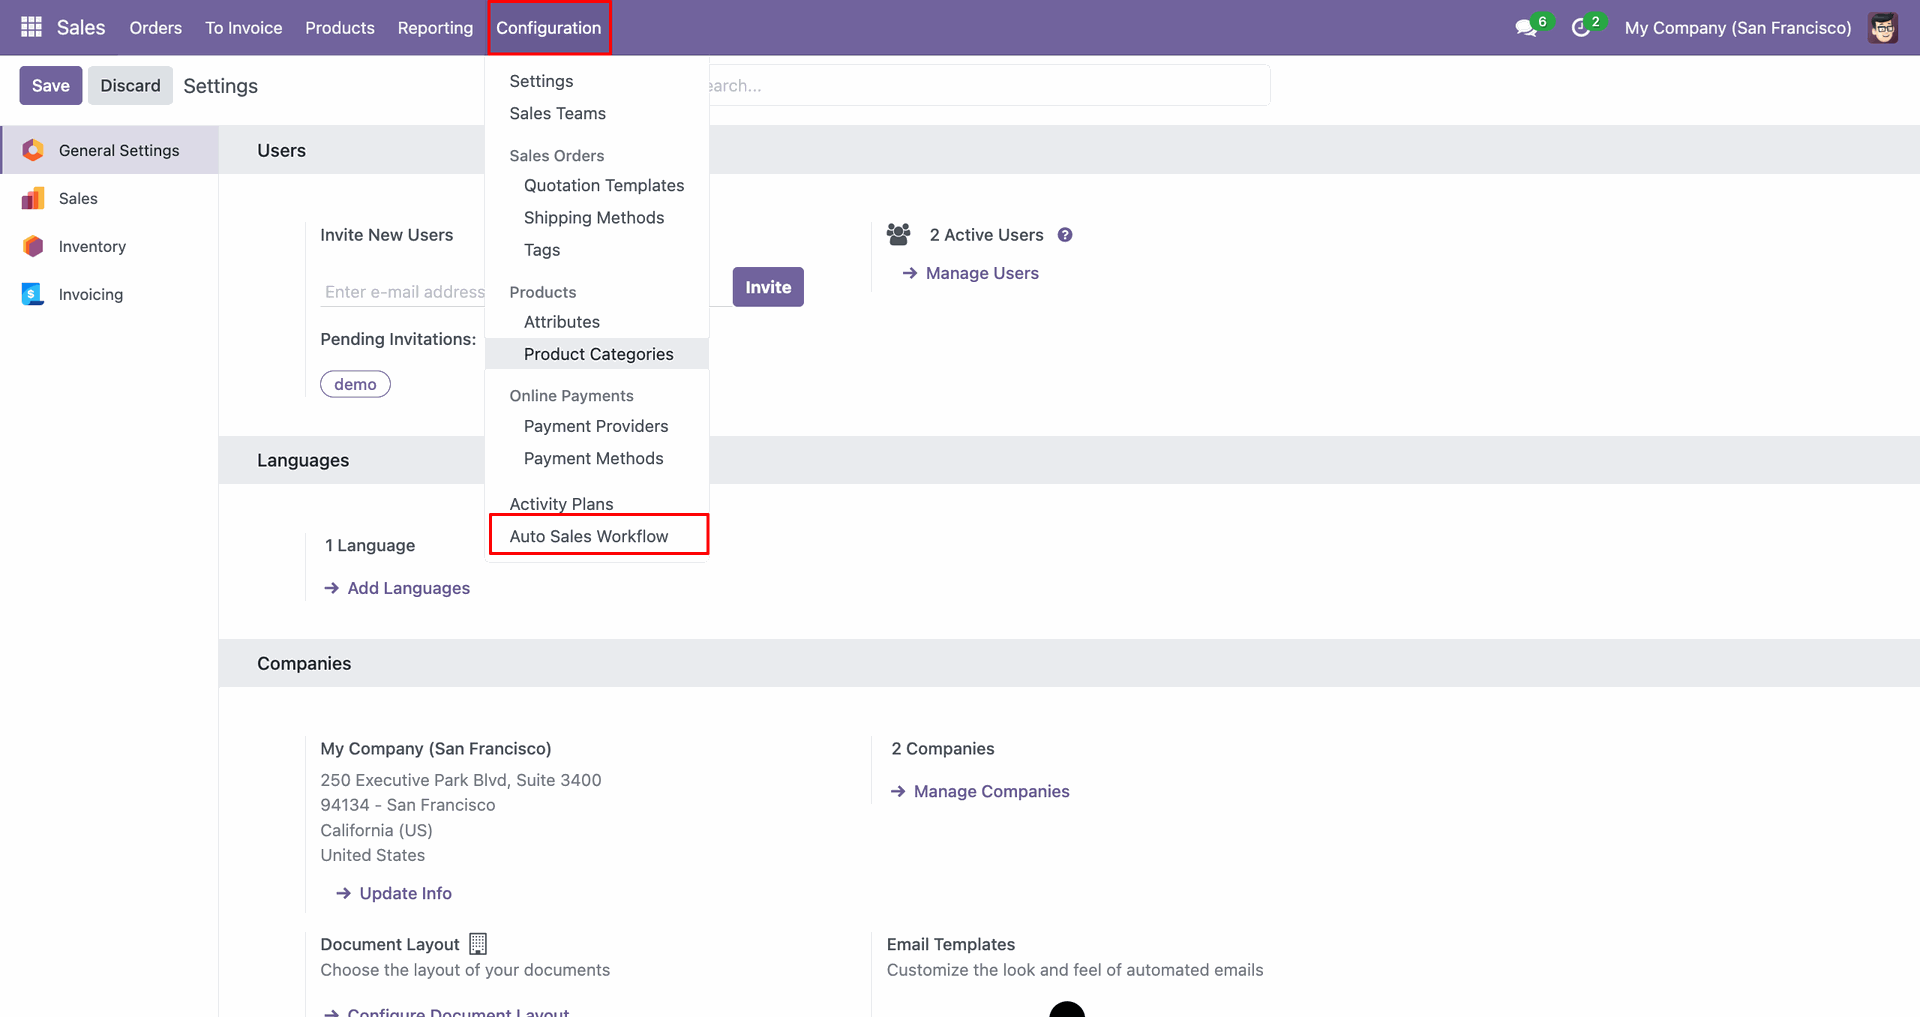Click the demo pending invitation tag
Image resolution: width=1920 pixels, height=1017 pixels.
[355, 384]
